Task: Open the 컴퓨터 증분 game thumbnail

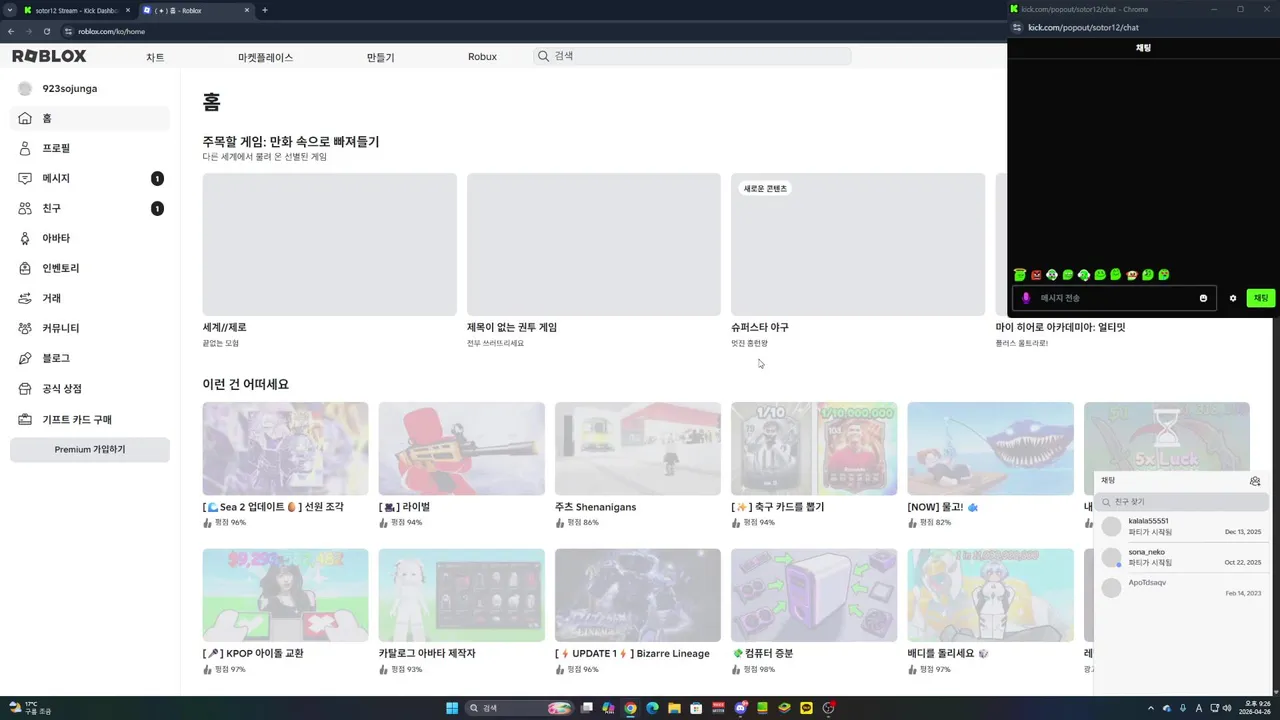Action: [814, 595]
